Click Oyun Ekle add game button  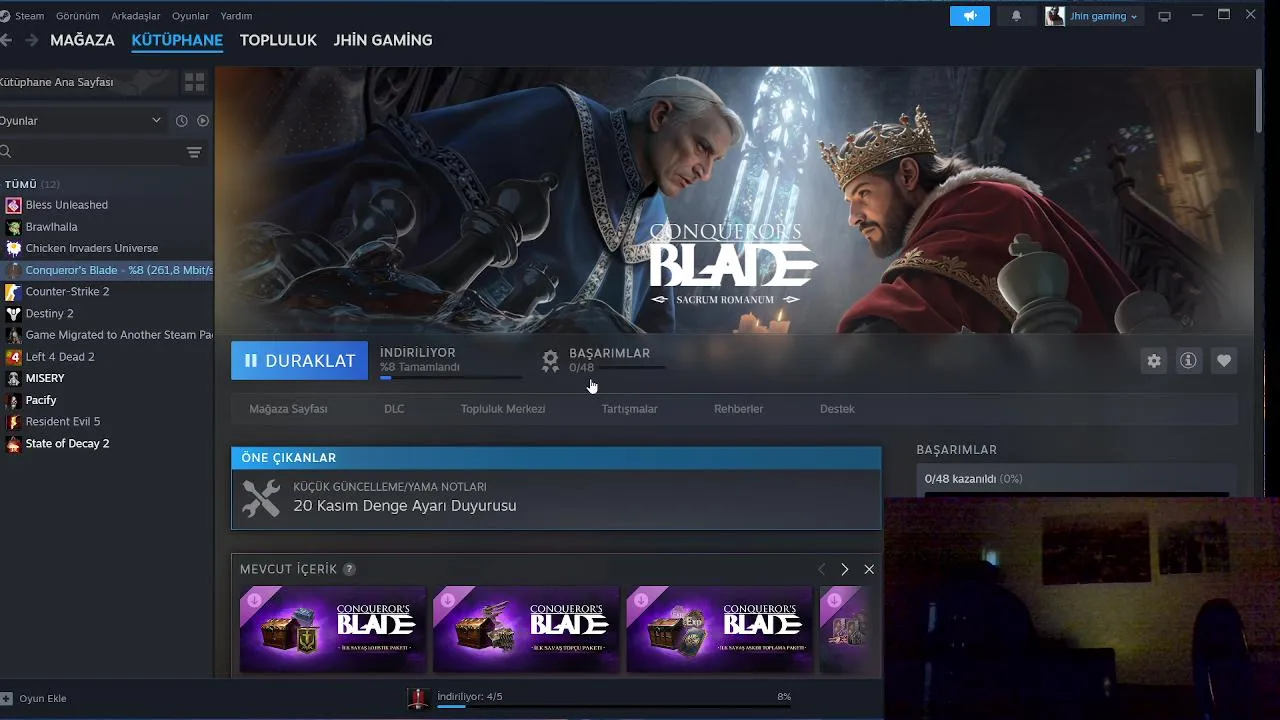(34, 698)
